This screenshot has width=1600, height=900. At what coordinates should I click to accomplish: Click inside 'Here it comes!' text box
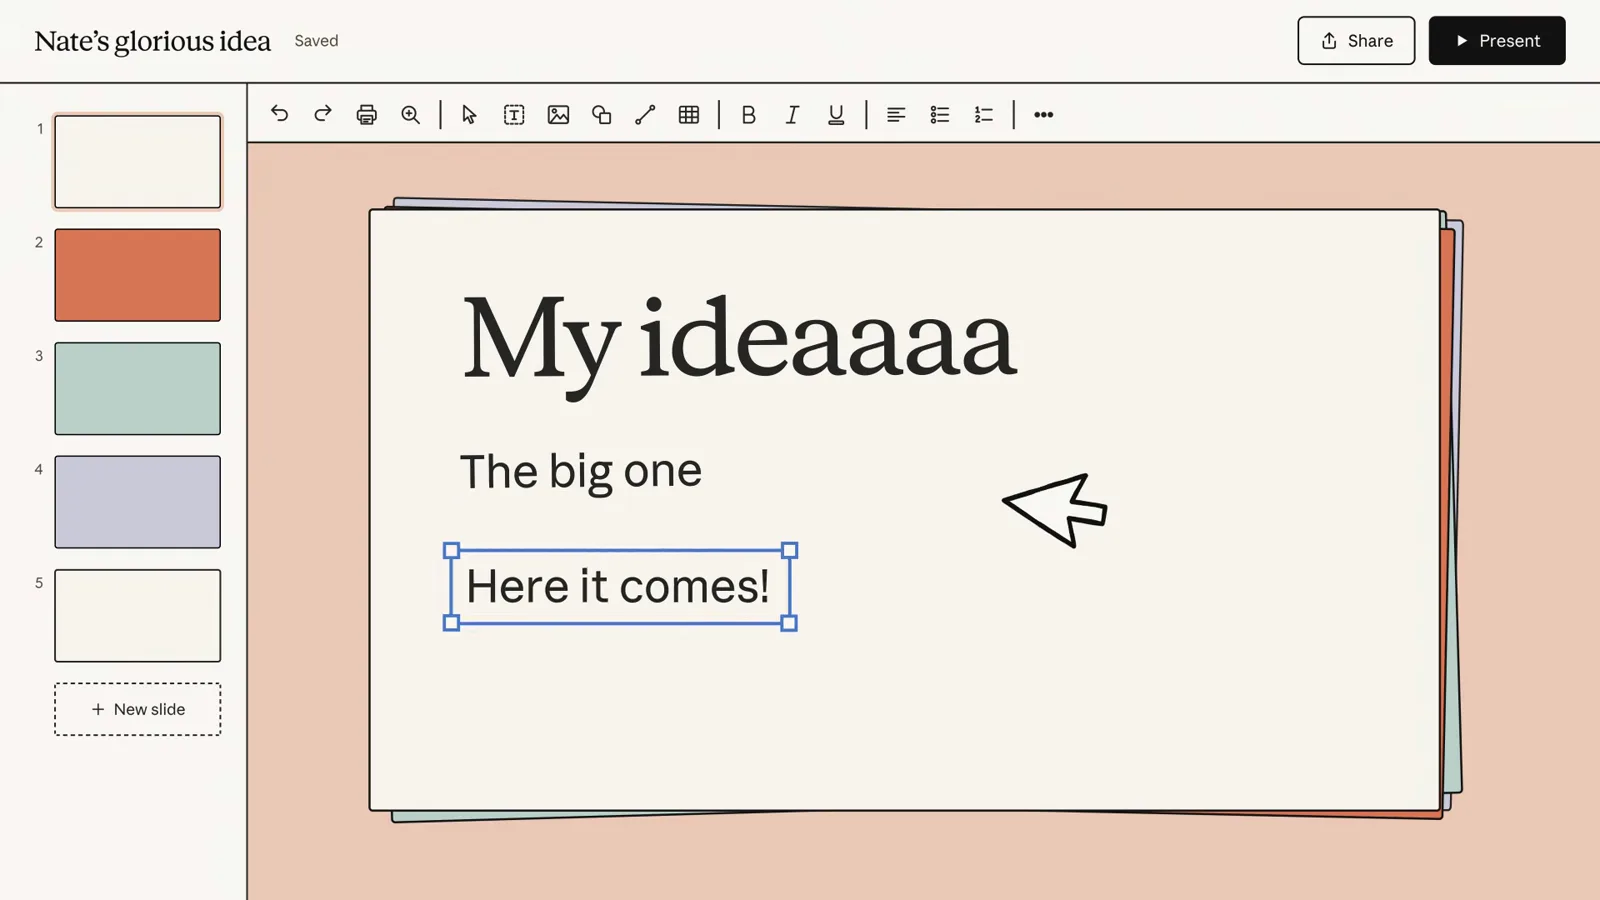coord(619,586)
